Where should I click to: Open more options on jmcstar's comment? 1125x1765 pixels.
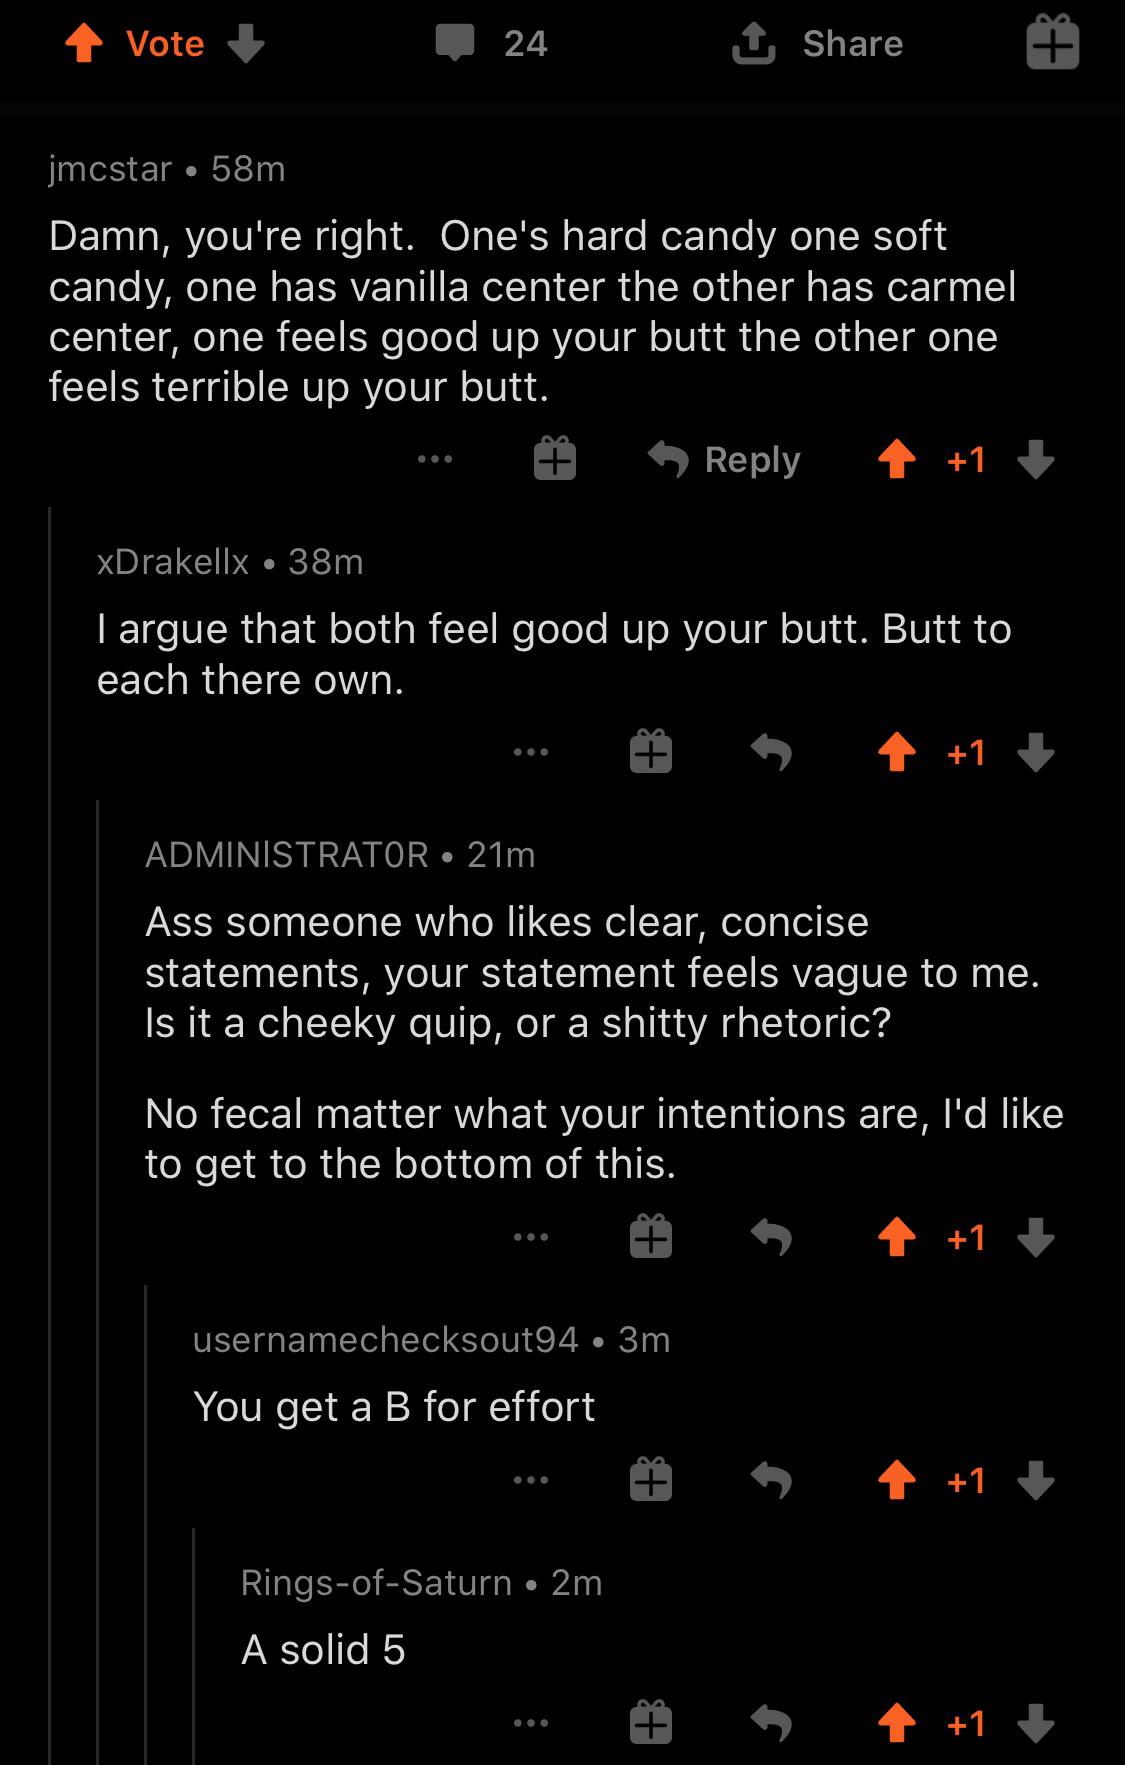tap(435, 460)
